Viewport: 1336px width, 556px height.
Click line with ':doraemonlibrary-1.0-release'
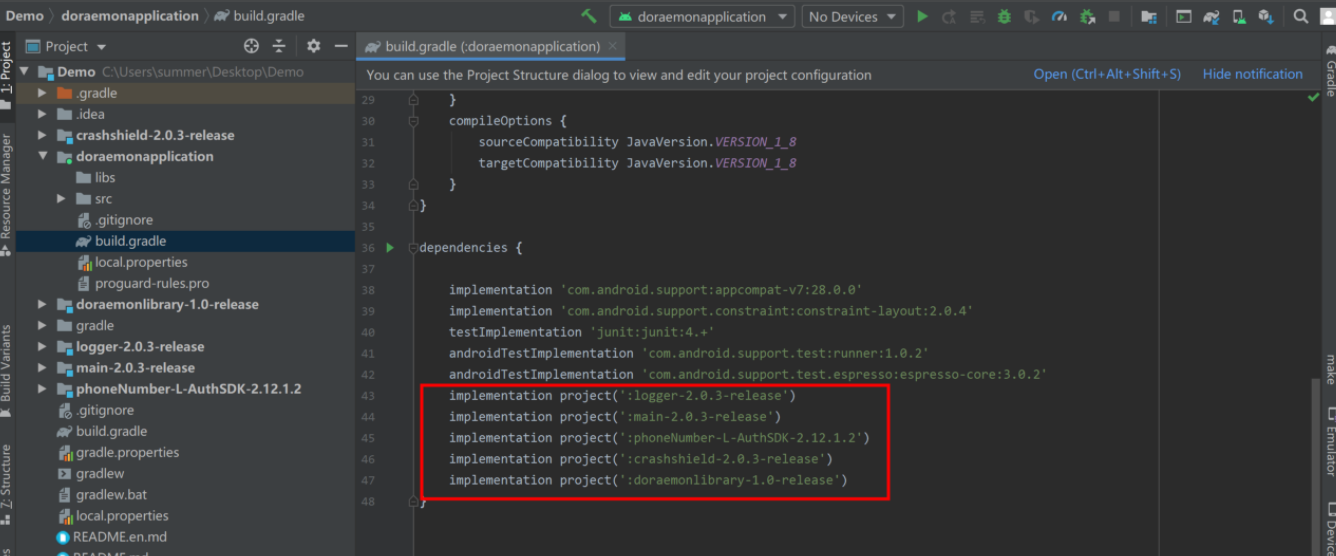click(x=648, y=480)
